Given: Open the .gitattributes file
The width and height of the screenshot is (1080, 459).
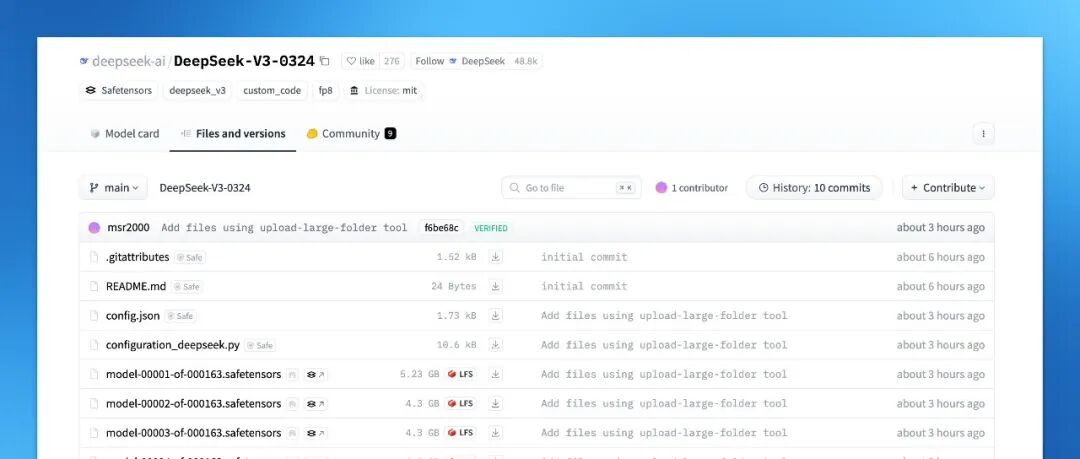Looking at the screenshot, I should click(x=138, y=257).
